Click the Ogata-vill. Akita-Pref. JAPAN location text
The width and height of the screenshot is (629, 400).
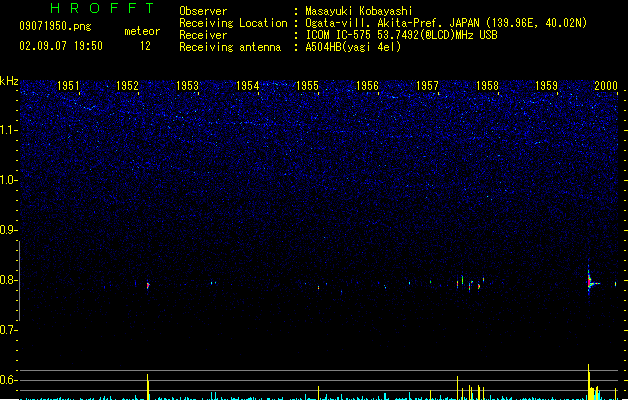[446, 23]
